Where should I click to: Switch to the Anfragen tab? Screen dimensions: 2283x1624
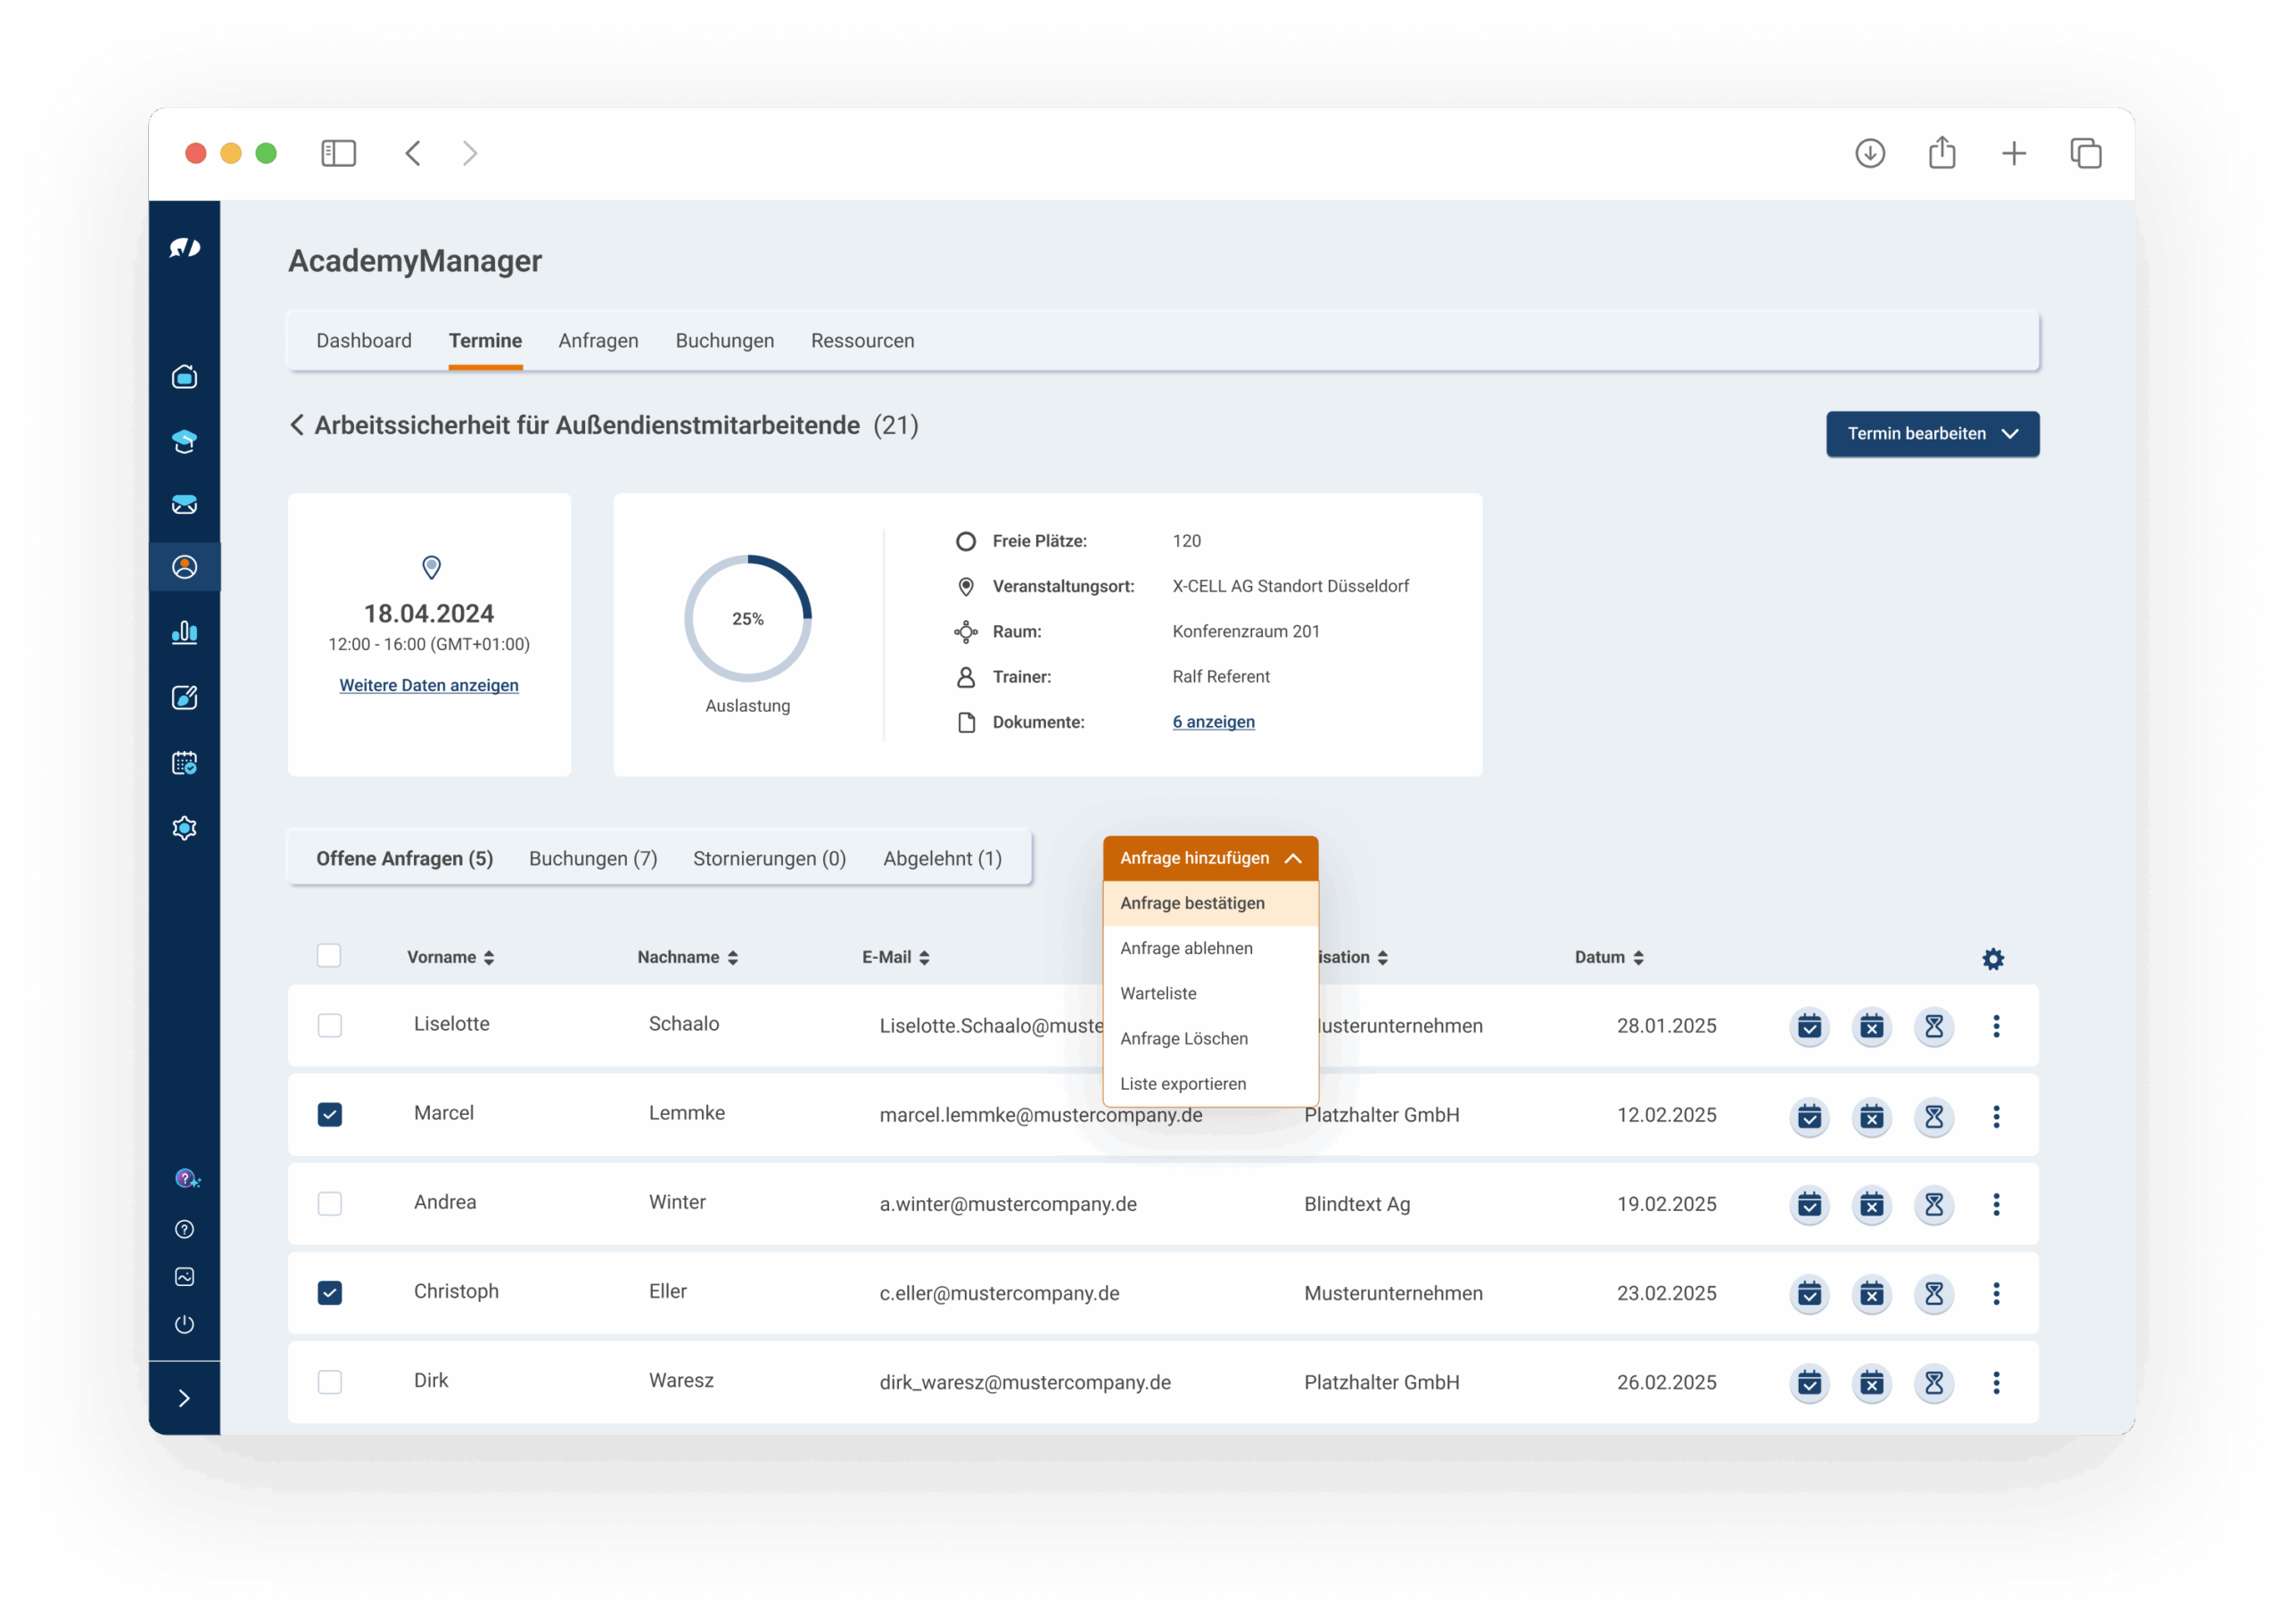[x=598, y=341]
